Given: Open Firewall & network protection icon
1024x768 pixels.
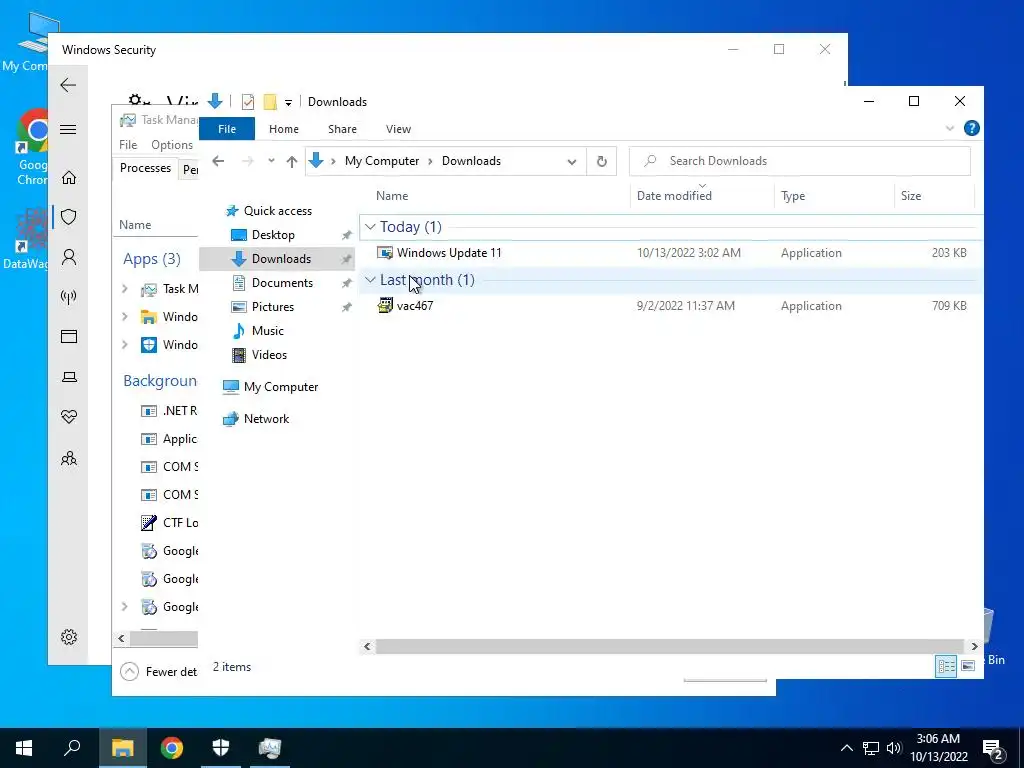Looking at the screenshot, I should pyautogui.click(x=69, y=297).
